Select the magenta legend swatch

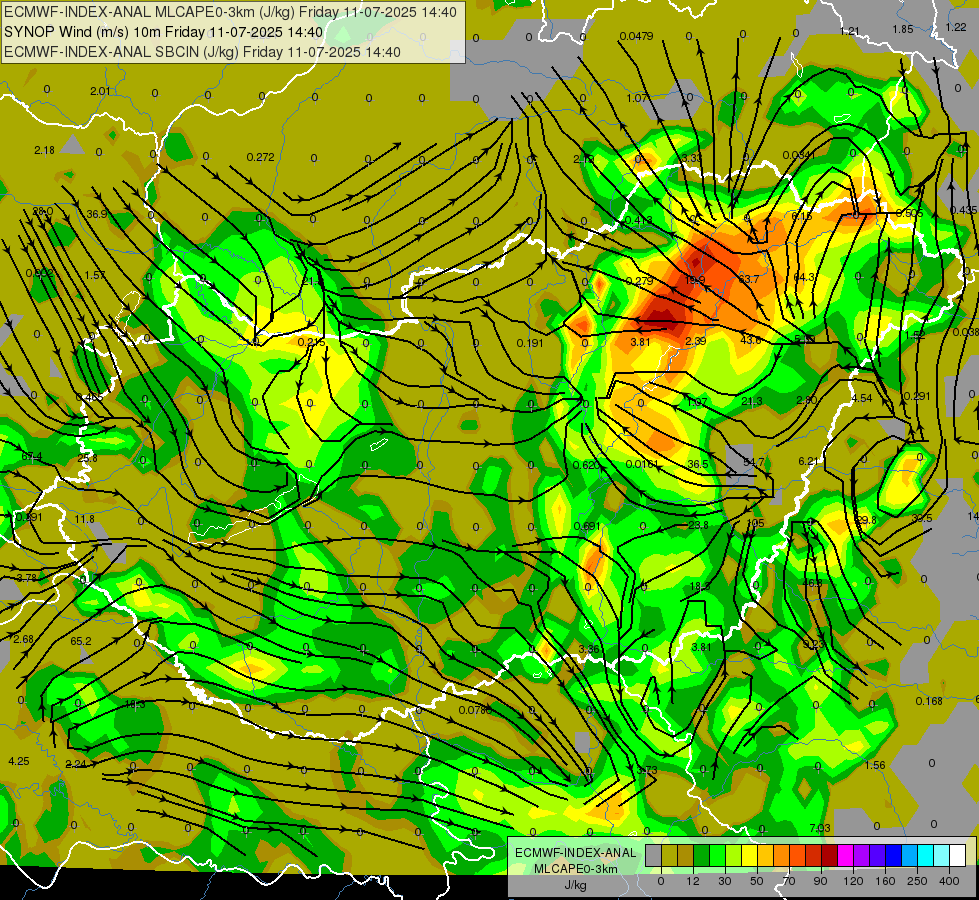click(846, 855)
